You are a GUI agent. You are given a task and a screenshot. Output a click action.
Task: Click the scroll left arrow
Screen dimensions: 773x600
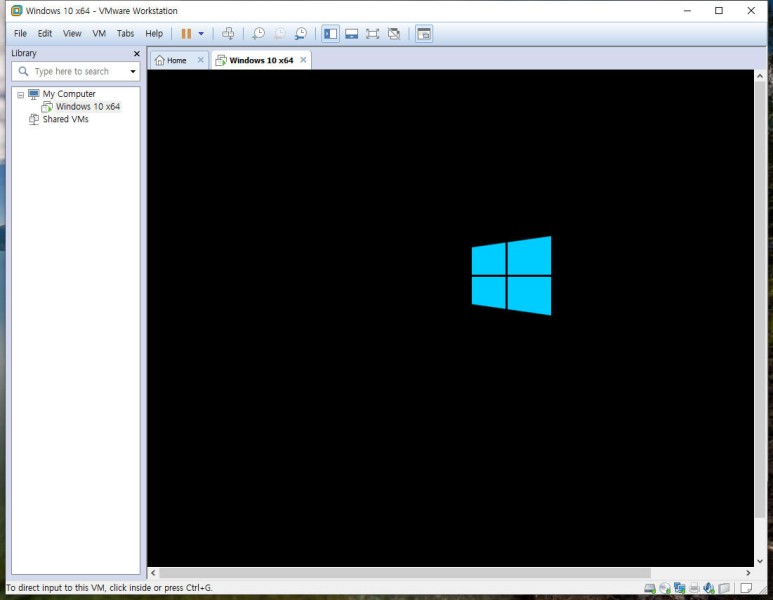(153, 573)
